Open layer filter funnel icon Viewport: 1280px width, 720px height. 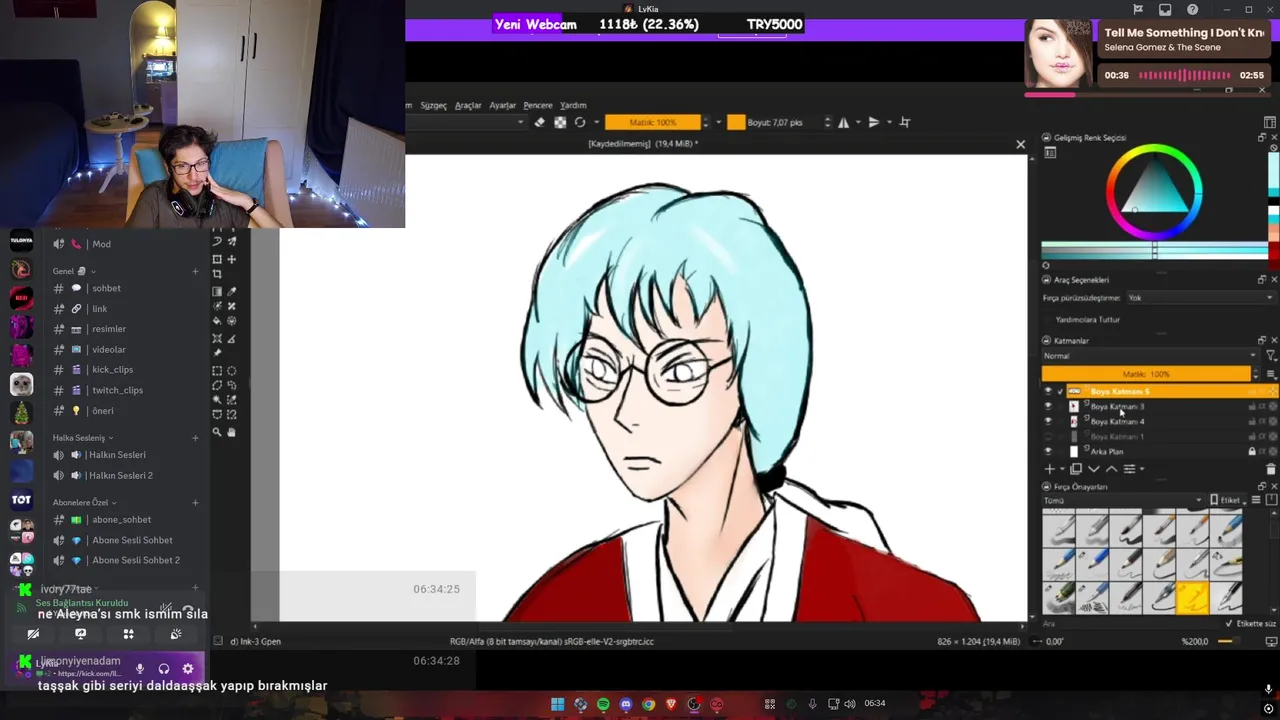1271,356
